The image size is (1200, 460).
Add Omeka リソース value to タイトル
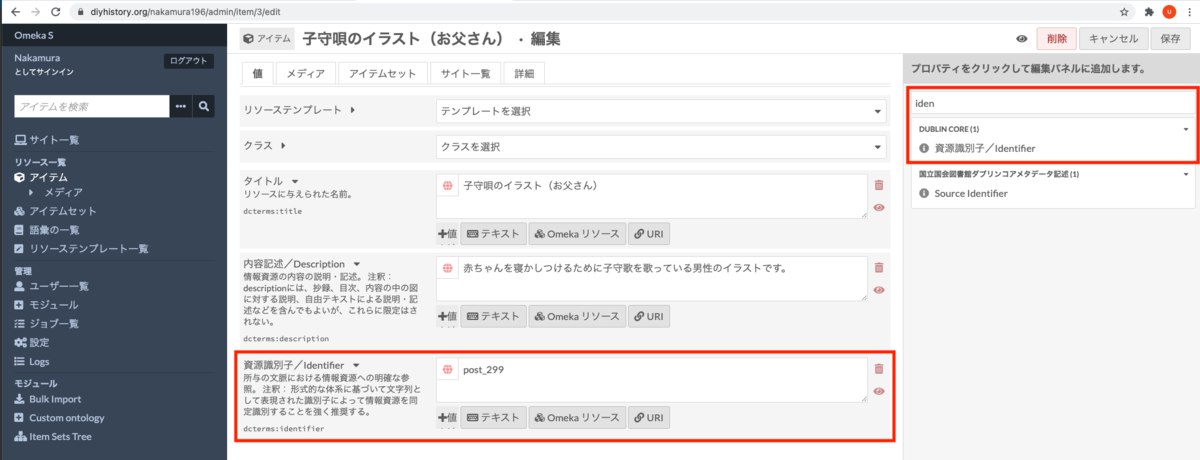(575, 233)
